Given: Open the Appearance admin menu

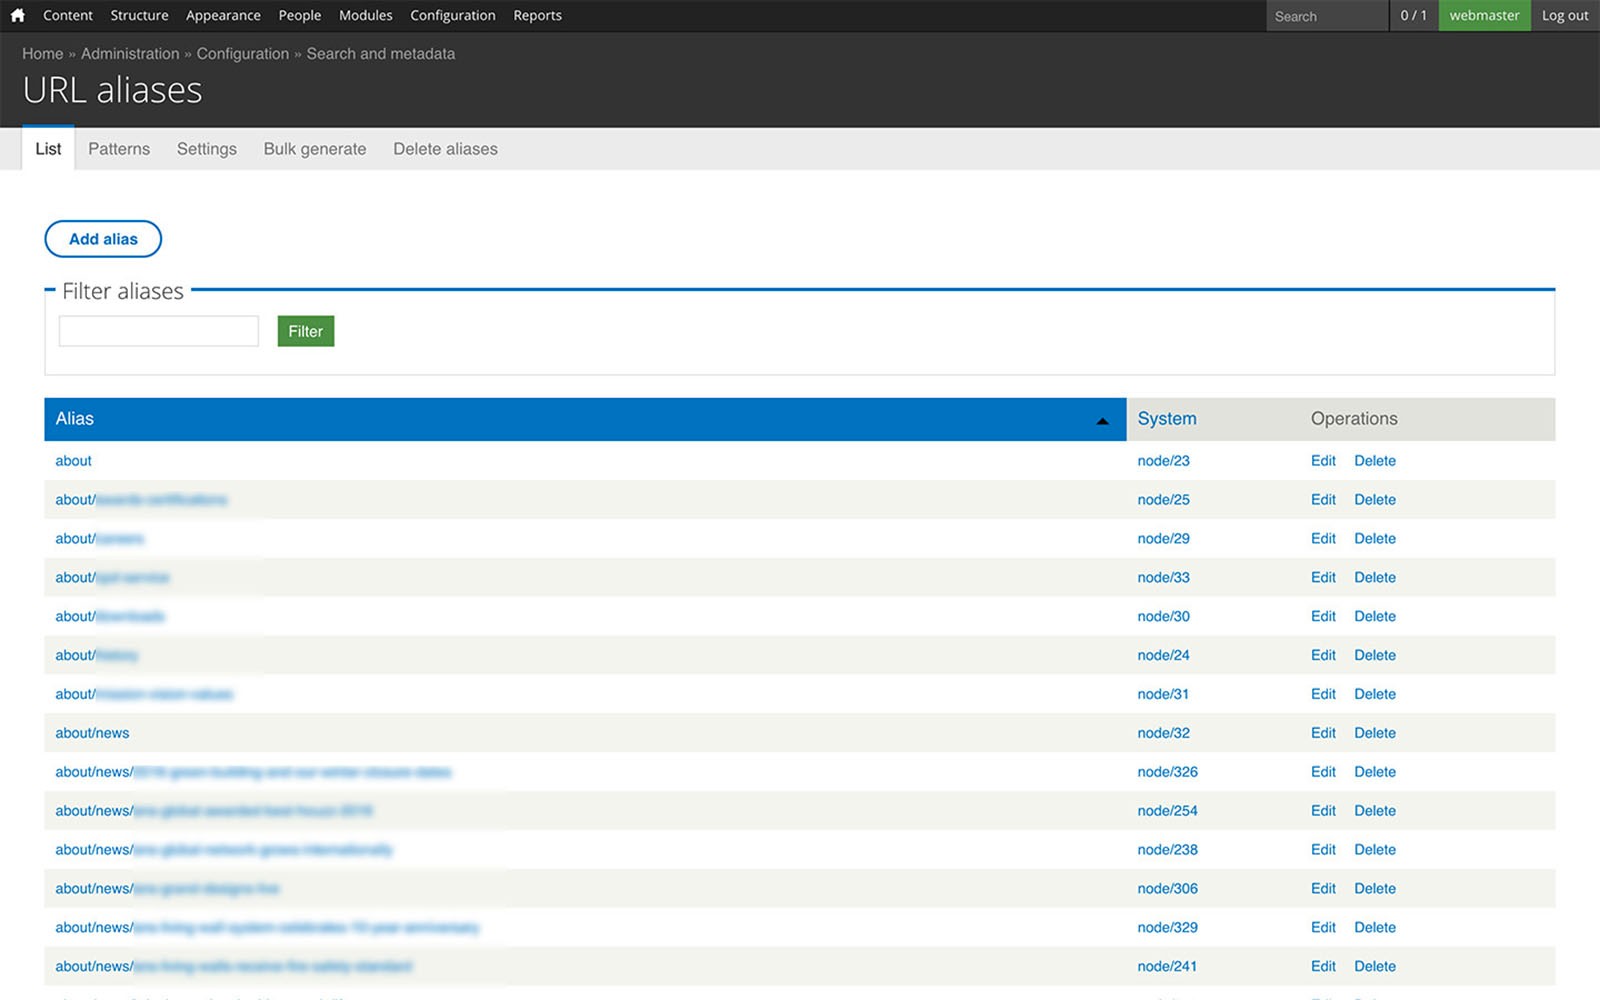Looking at the screenshot, I should [223, 15].
